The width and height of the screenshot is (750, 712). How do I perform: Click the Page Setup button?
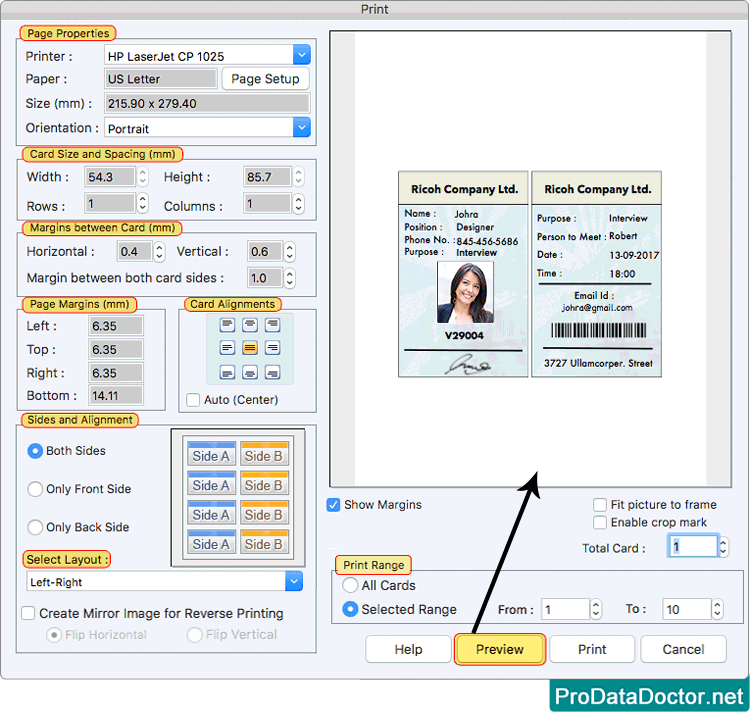click(265, 79)
